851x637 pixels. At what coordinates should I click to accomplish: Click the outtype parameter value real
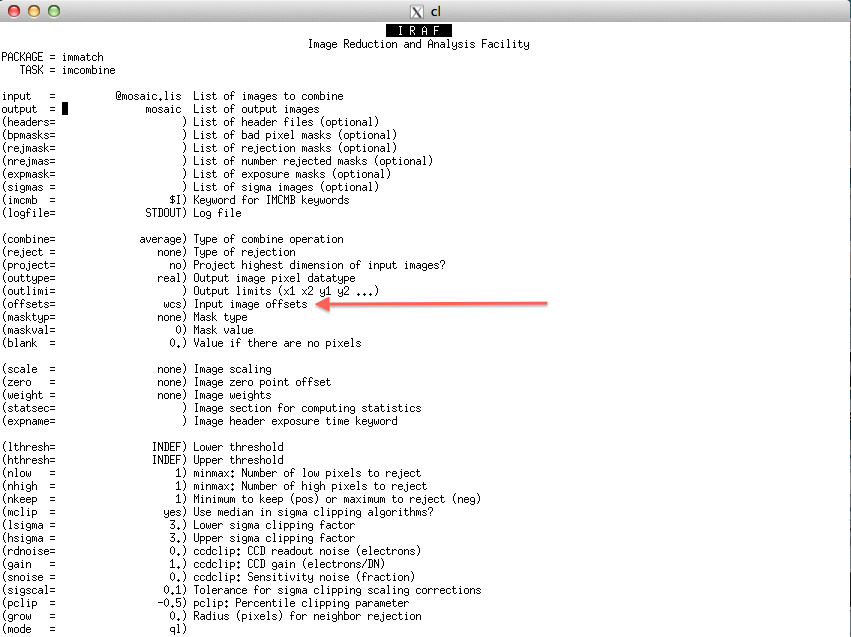169,278
